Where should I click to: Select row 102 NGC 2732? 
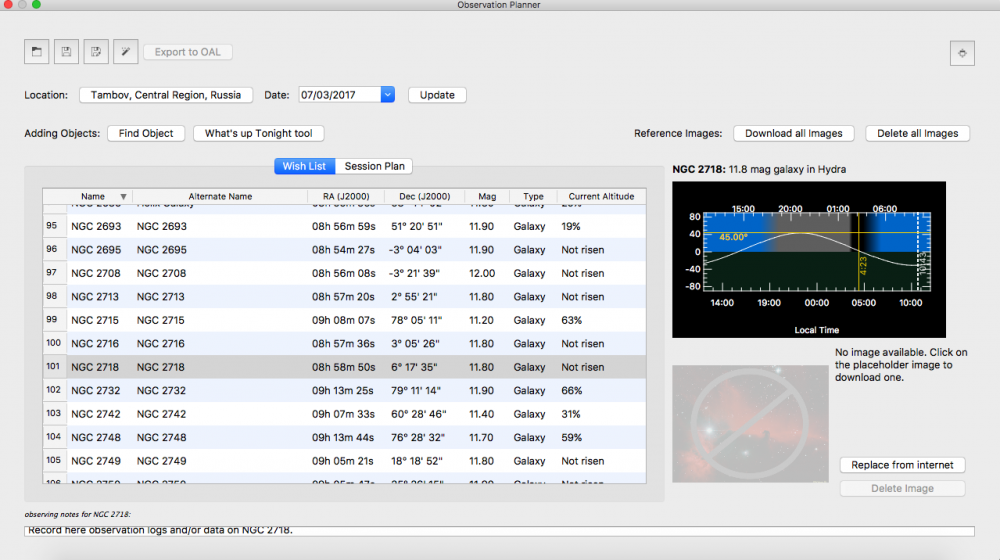tap(344, 390)
